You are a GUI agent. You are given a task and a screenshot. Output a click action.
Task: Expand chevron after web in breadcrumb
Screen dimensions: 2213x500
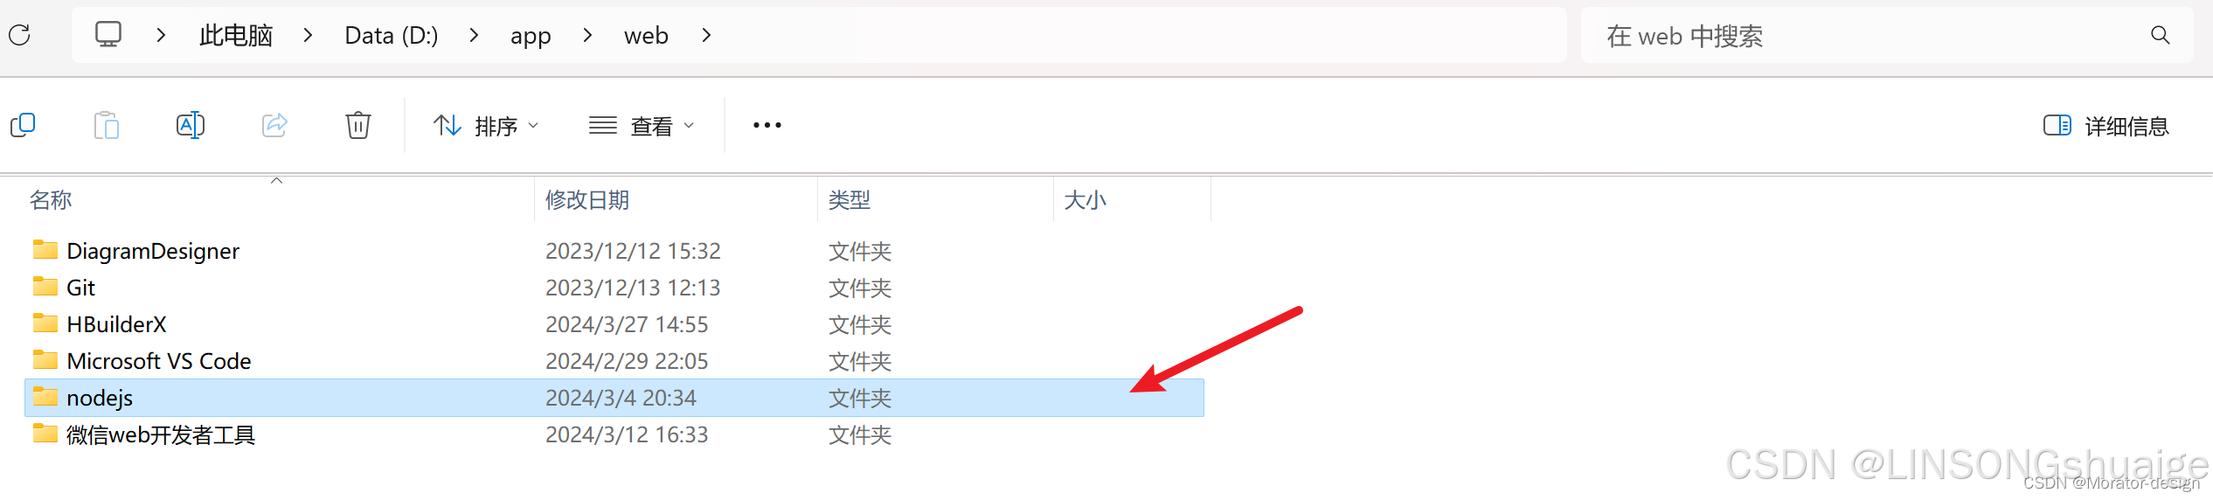tap(707, 36)
